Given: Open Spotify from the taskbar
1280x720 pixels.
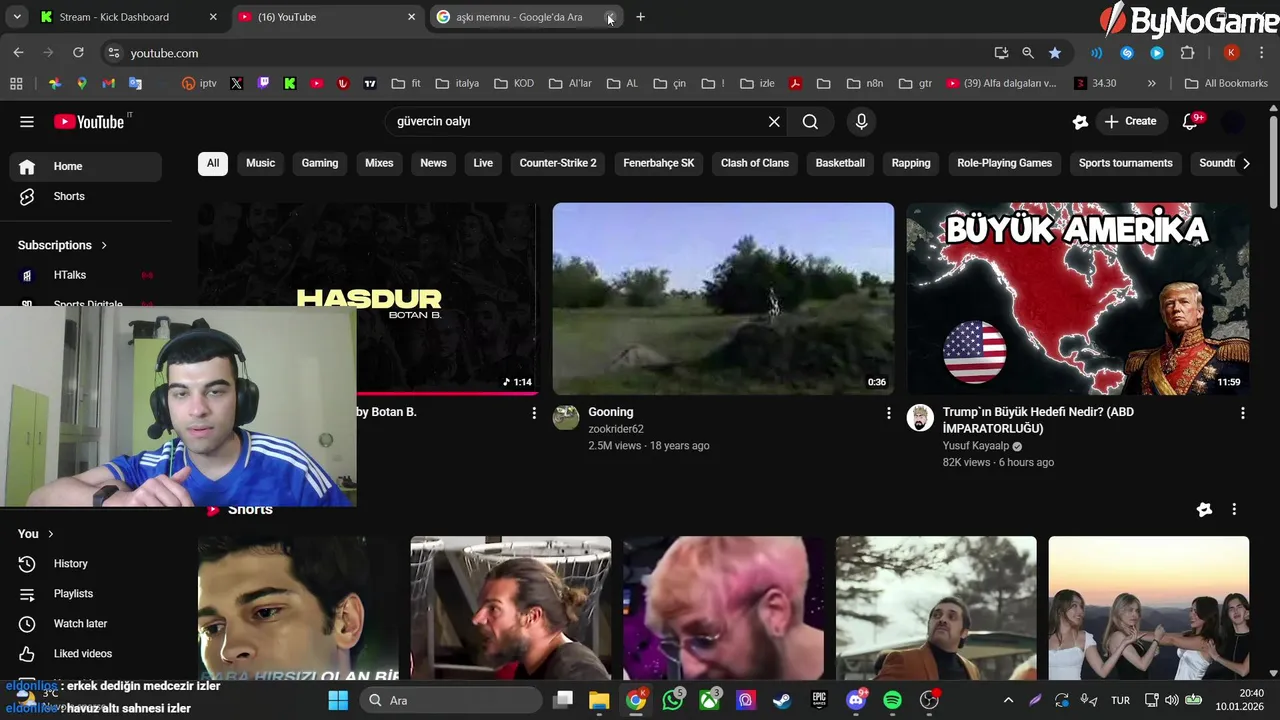Looking at the screenshot, I should tap(892, 700).
